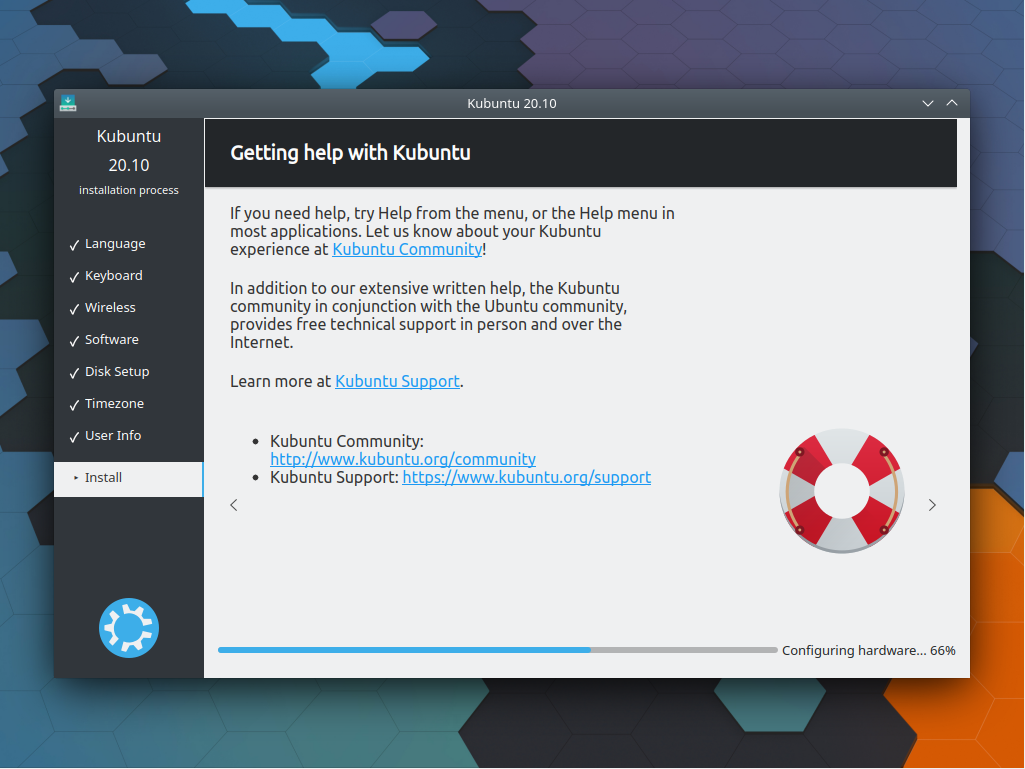Click the installer icon in the title bar

(68, 103)
